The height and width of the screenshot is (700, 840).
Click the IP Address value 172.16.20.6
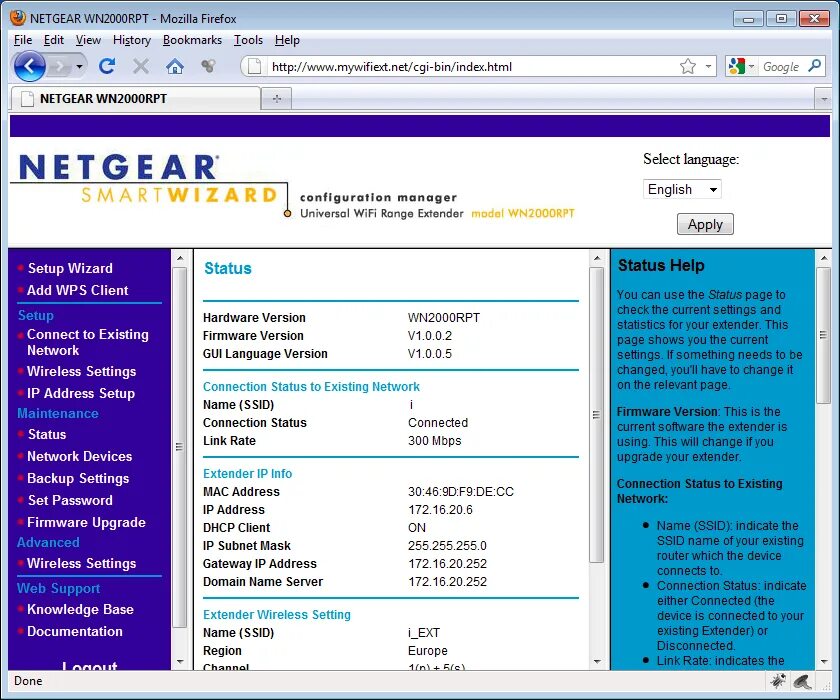[x=440, y=510]
